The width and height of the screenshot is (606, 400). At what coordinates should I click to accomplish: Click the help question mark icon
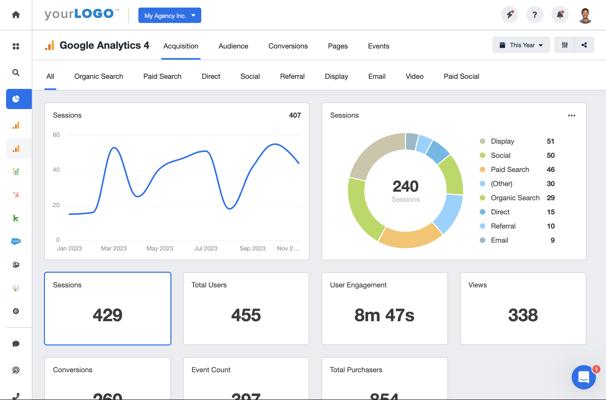535,15
